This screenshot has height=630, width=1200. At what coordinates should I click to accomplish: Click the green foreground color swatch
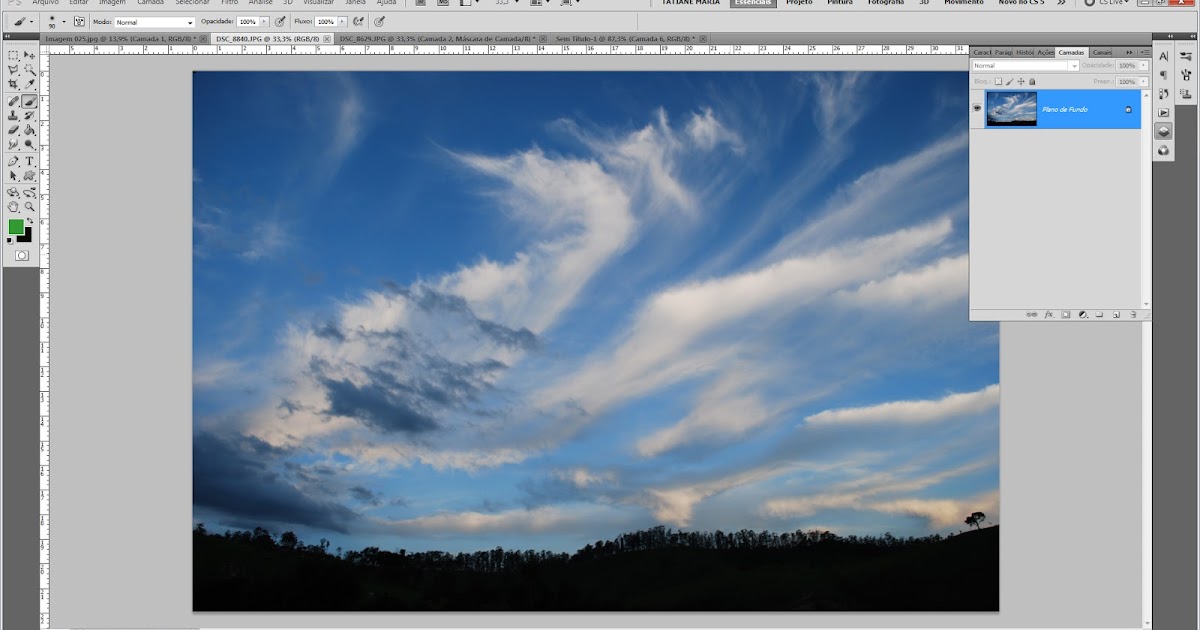coord(16,227)
